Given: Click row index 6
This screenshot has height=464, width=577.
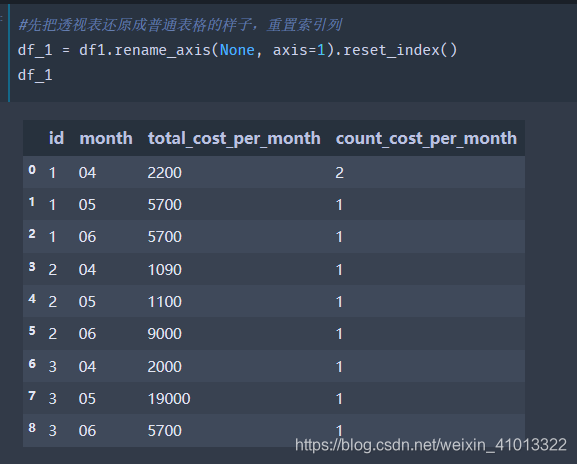Looking at the screenshot, I should pos(32,364).
